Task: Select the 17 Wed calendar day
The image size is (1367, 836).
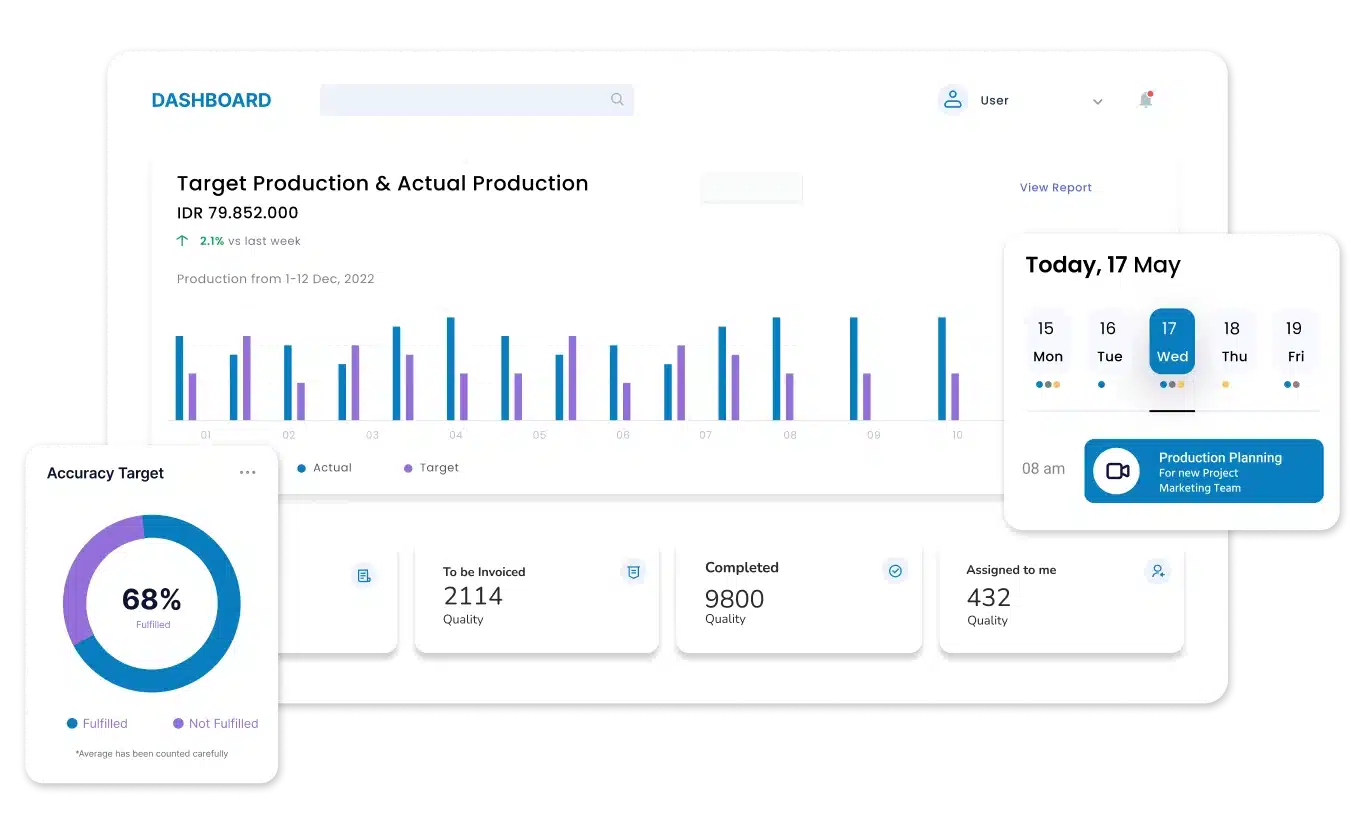Action: (x=1172, y=342)
